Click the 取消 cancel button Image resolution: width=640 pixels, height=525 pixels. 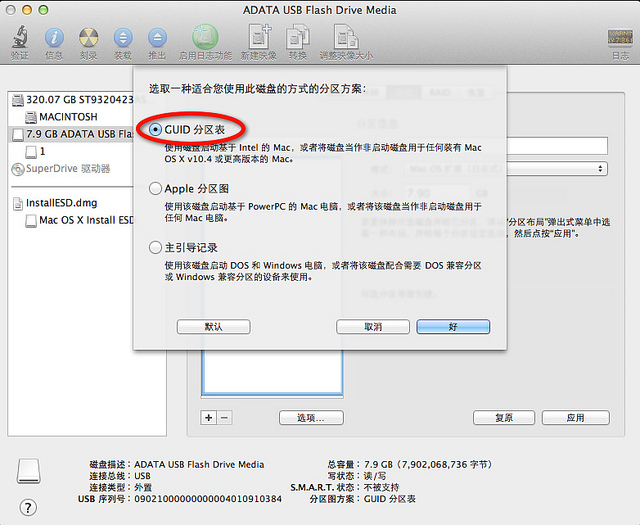coord(373,327)
